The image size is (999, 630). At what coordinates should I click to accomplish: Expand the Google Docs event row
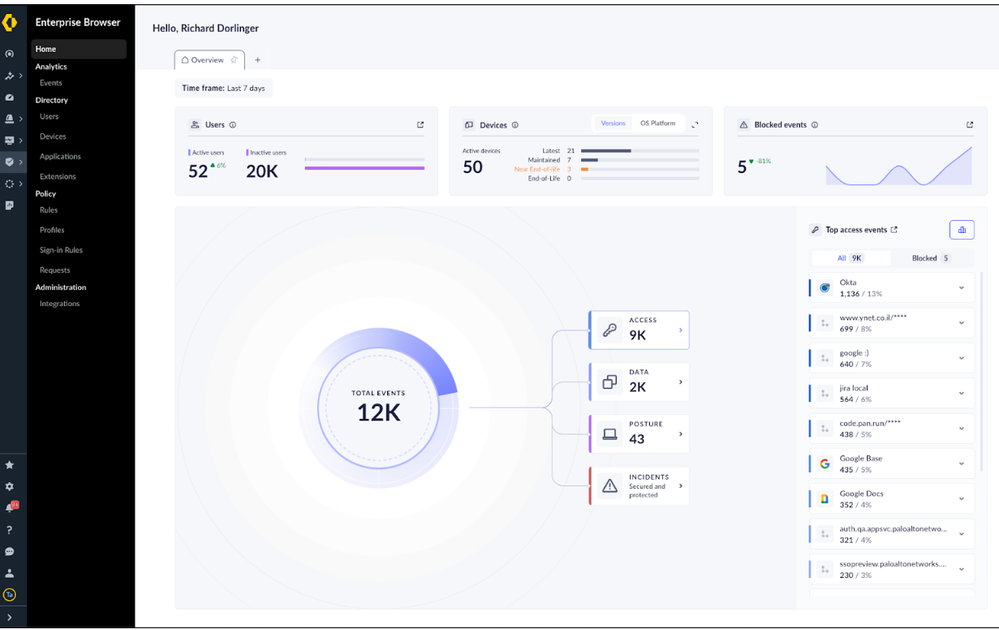(961, 499)
